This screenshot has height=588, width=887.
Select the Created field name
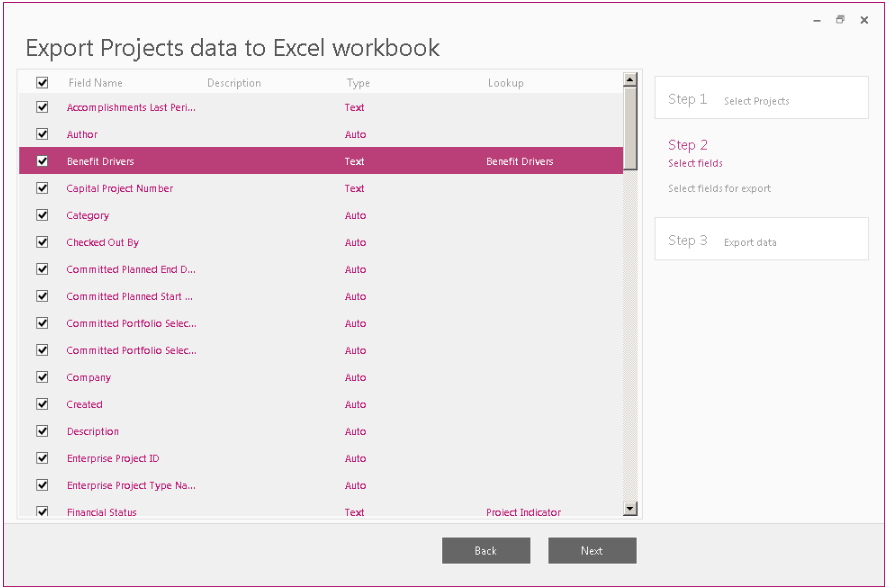[x=84, y=405]
